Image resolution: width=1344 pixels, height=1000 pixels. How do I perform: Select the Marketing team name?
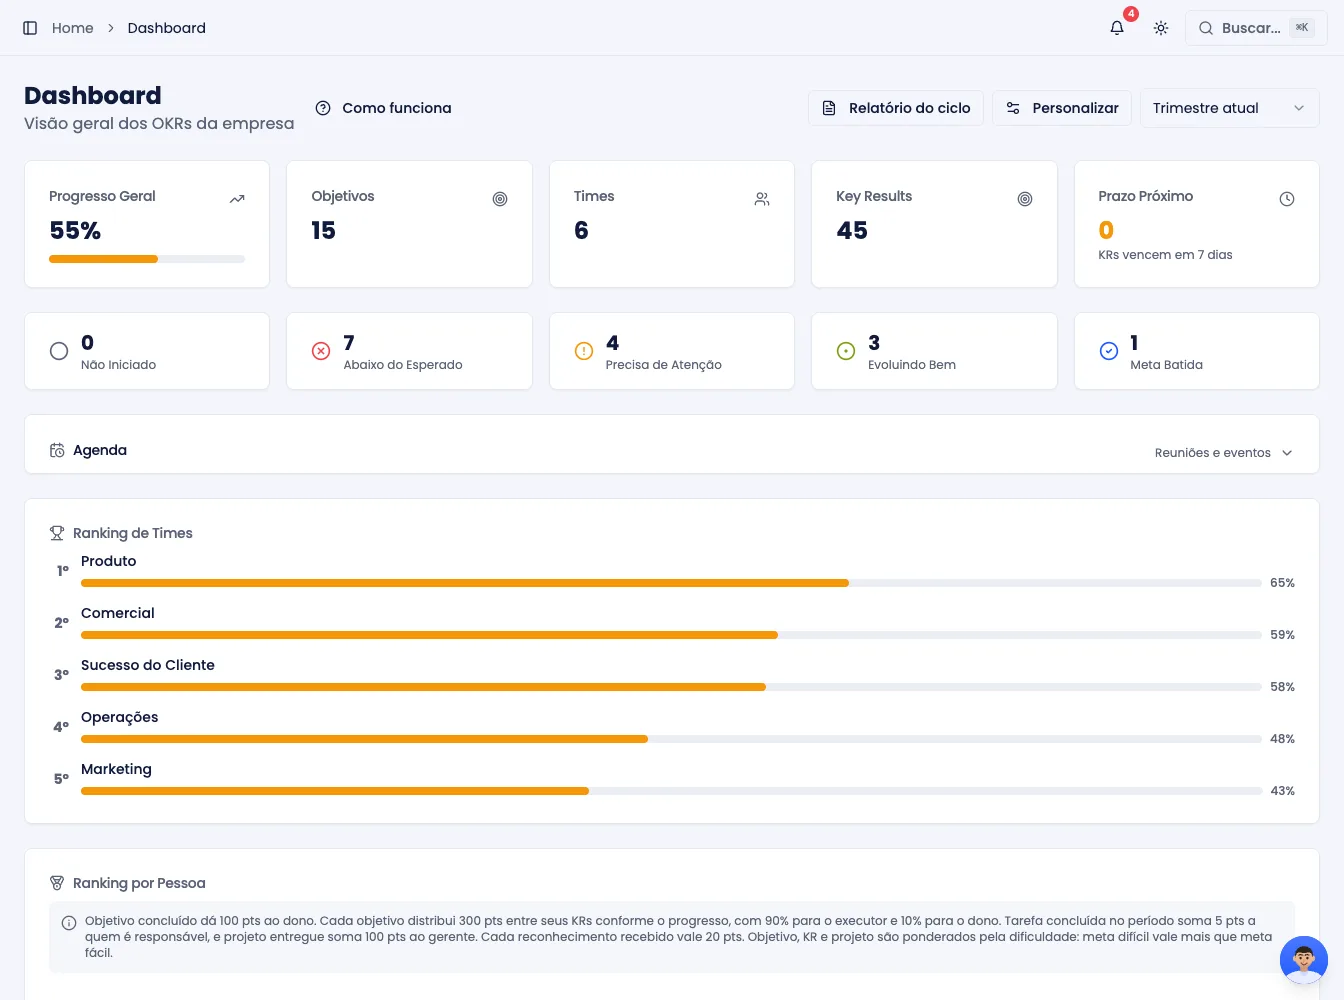pos(116,769)
